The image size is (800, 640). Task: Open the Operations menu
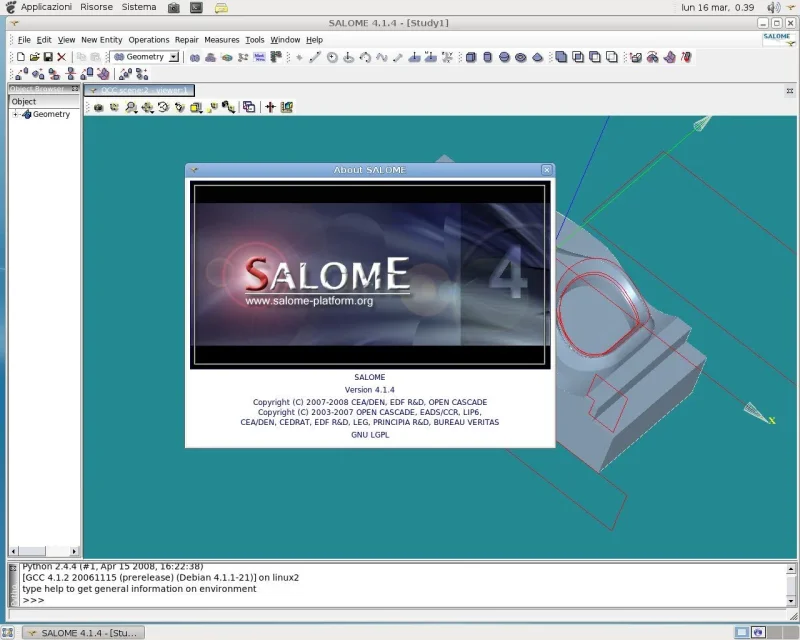(x=148, y=40)
